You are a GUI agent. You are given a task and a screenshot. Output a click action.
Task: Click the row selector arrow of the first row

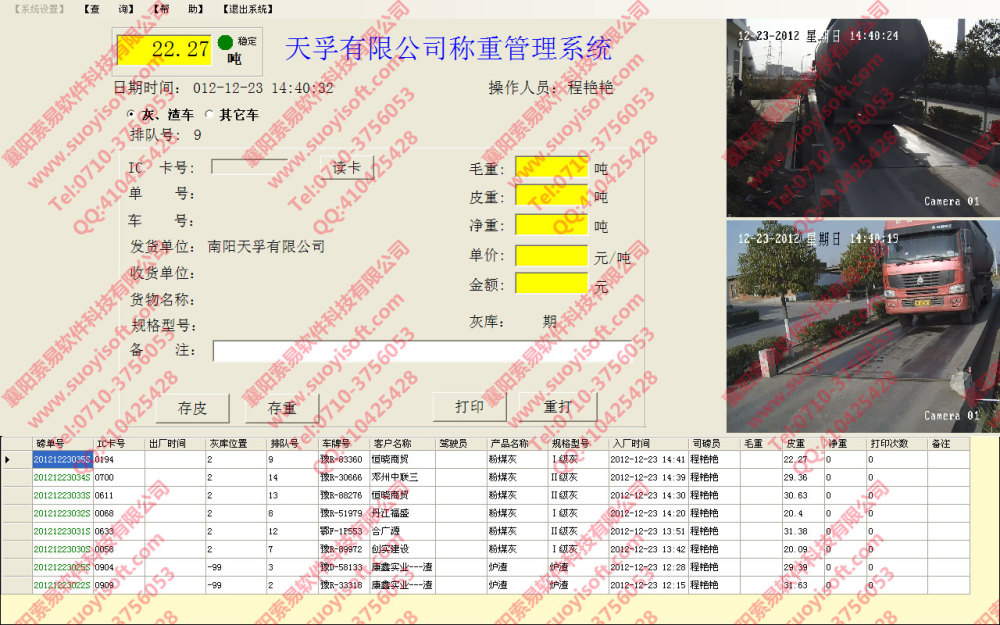17,459
